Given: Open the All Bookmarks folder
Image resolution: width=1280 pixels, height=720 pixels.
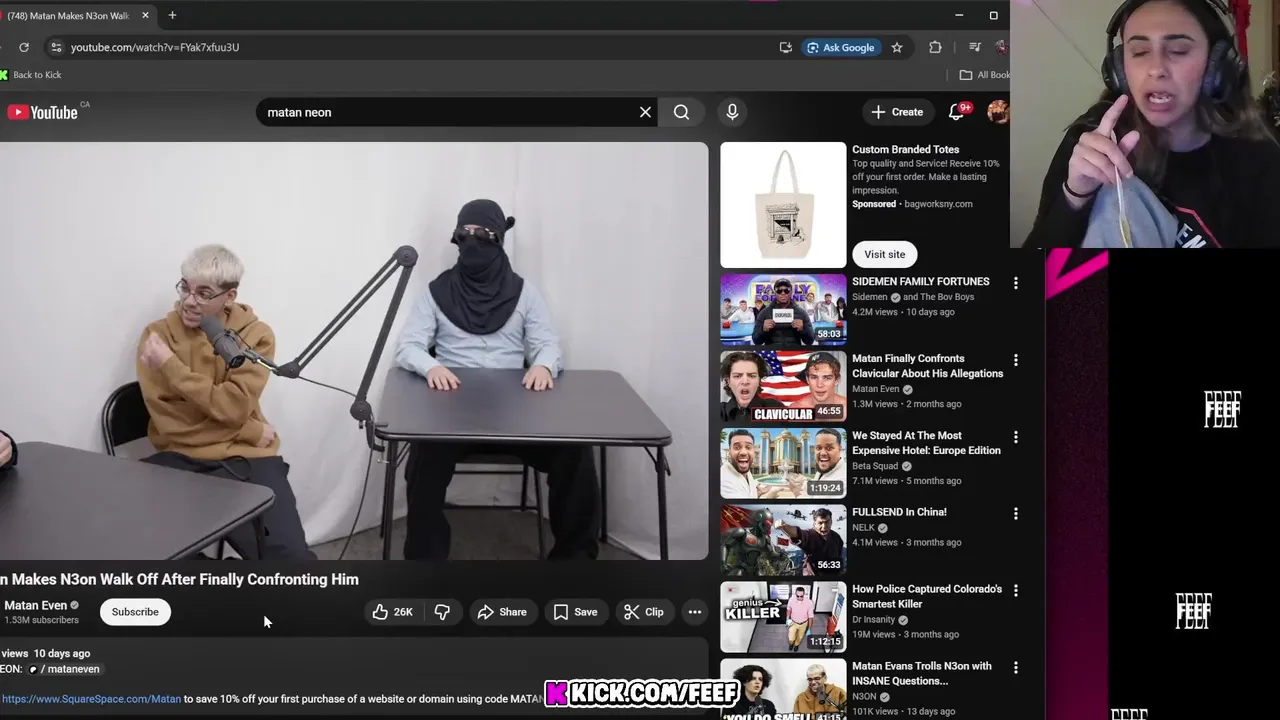Looking at the screenshot, I should point(984,75).
